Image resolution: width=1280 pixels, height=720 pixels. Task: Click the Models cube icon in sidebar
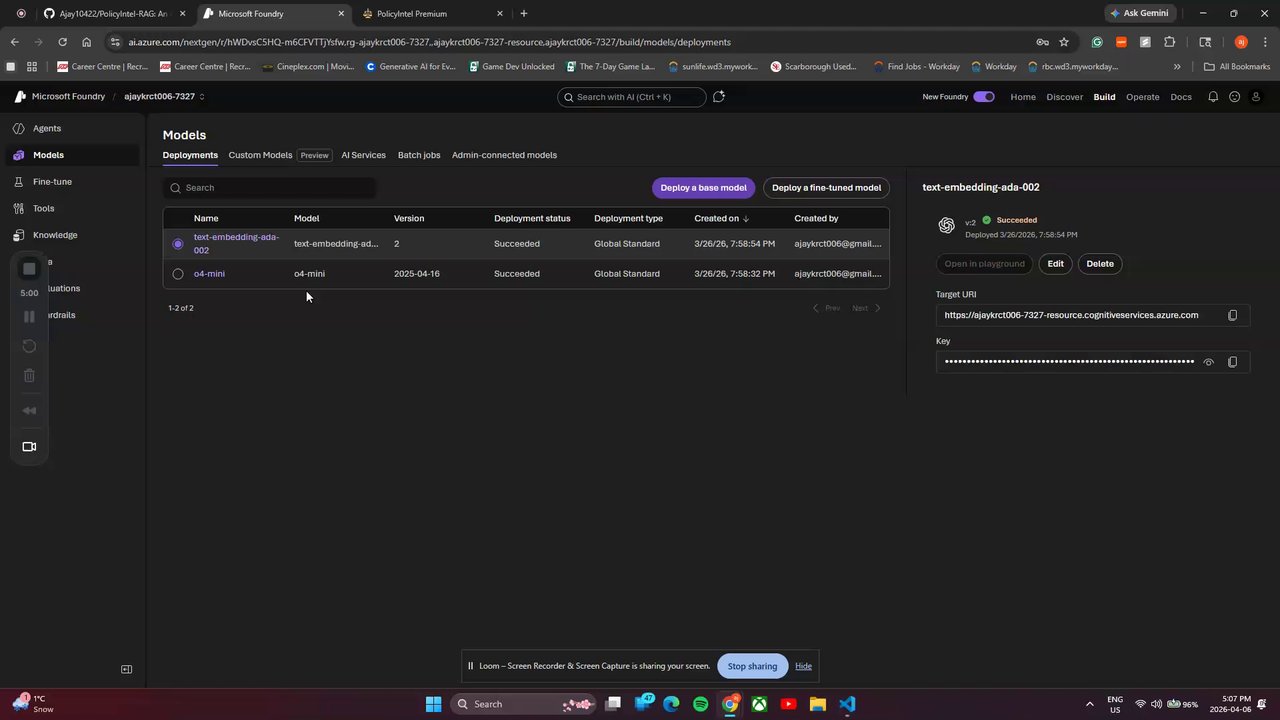19,155
